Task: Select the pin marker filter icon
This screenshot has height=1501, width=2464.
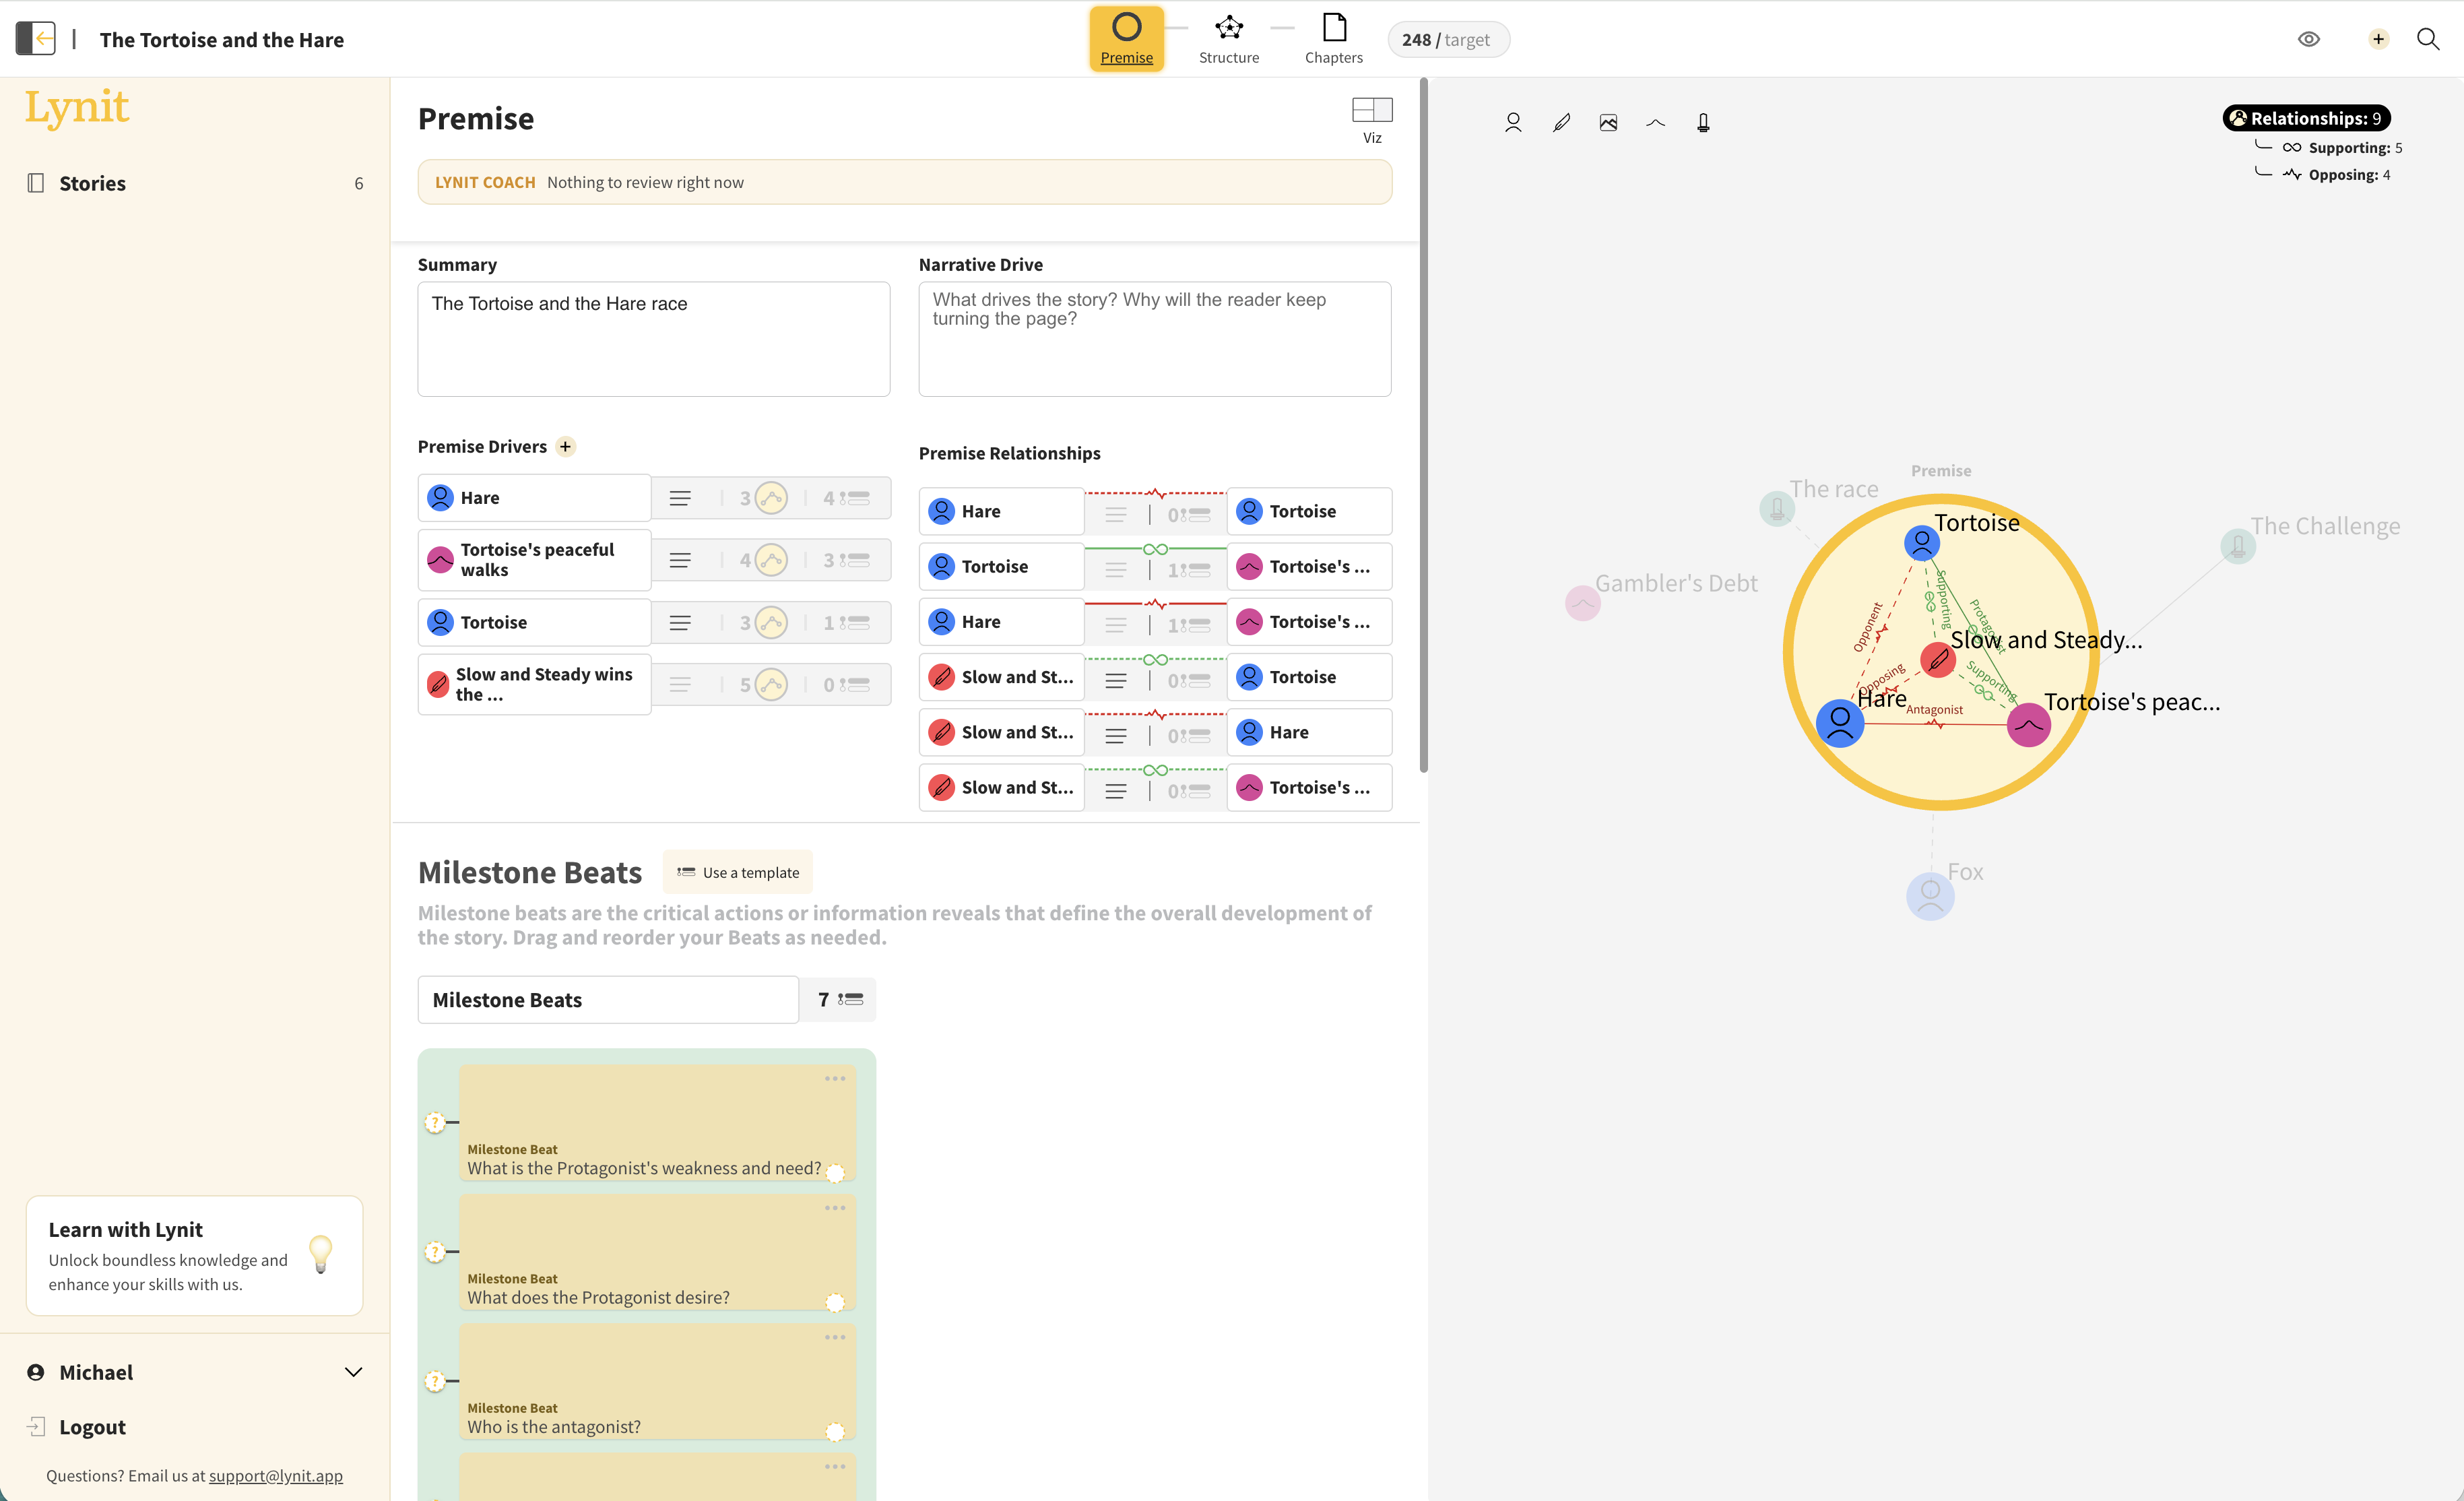Action: click(x=1703, y=123)
